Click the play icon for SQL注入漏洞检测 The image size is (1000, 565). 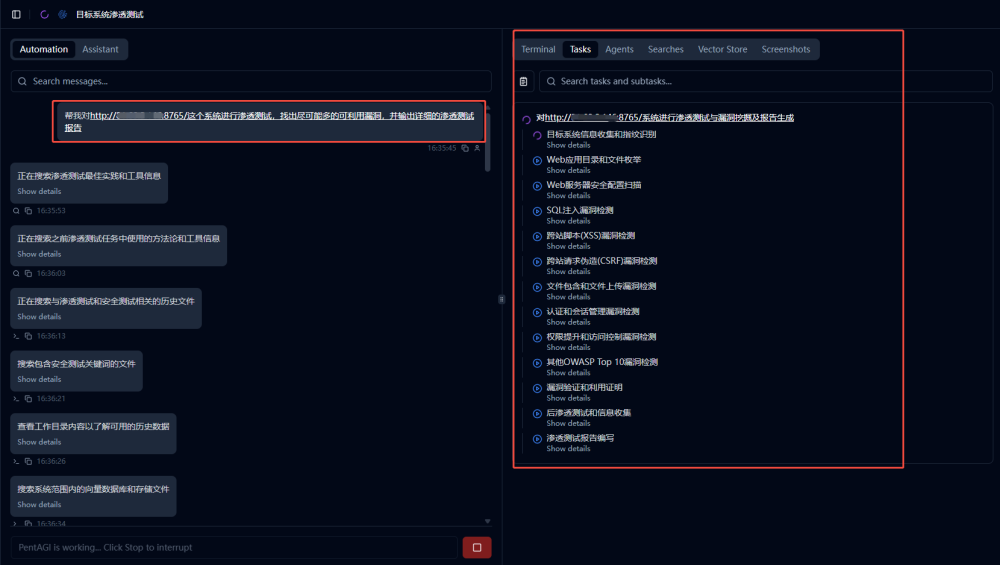point(537,211)
